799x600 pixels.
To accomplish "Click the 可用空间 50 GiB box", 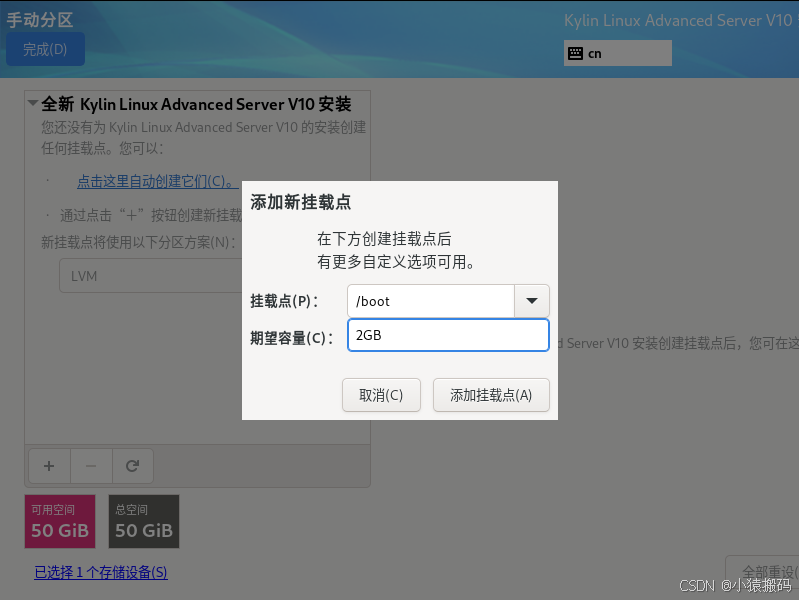I will 60,521.
